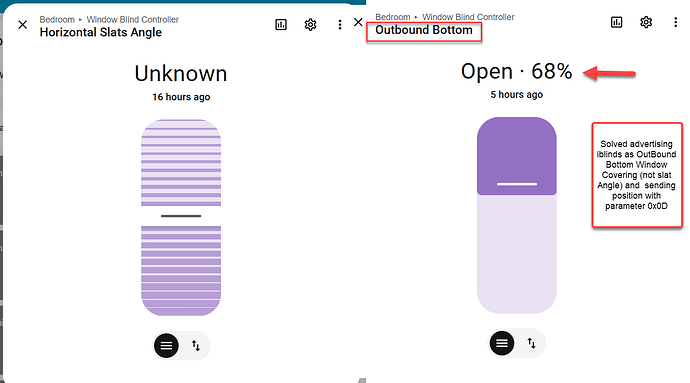Select slider mode button under Outbound Bottom

pyautogui.click(x=502, y=343)
